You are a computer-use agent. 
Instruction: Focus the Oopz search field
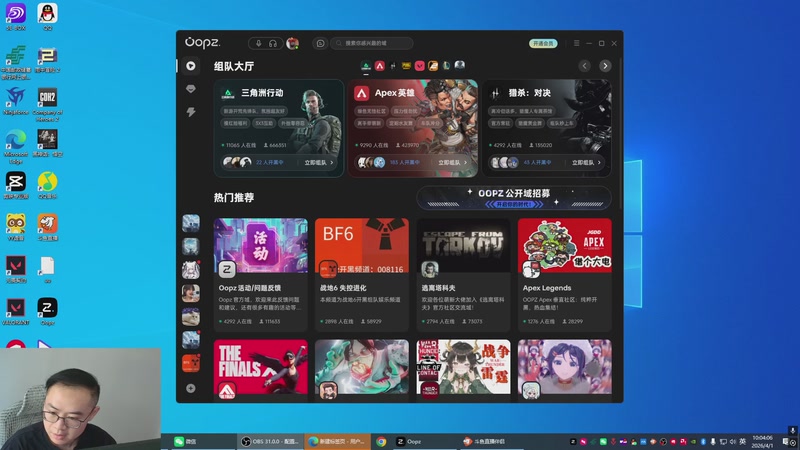pos(372,43)
